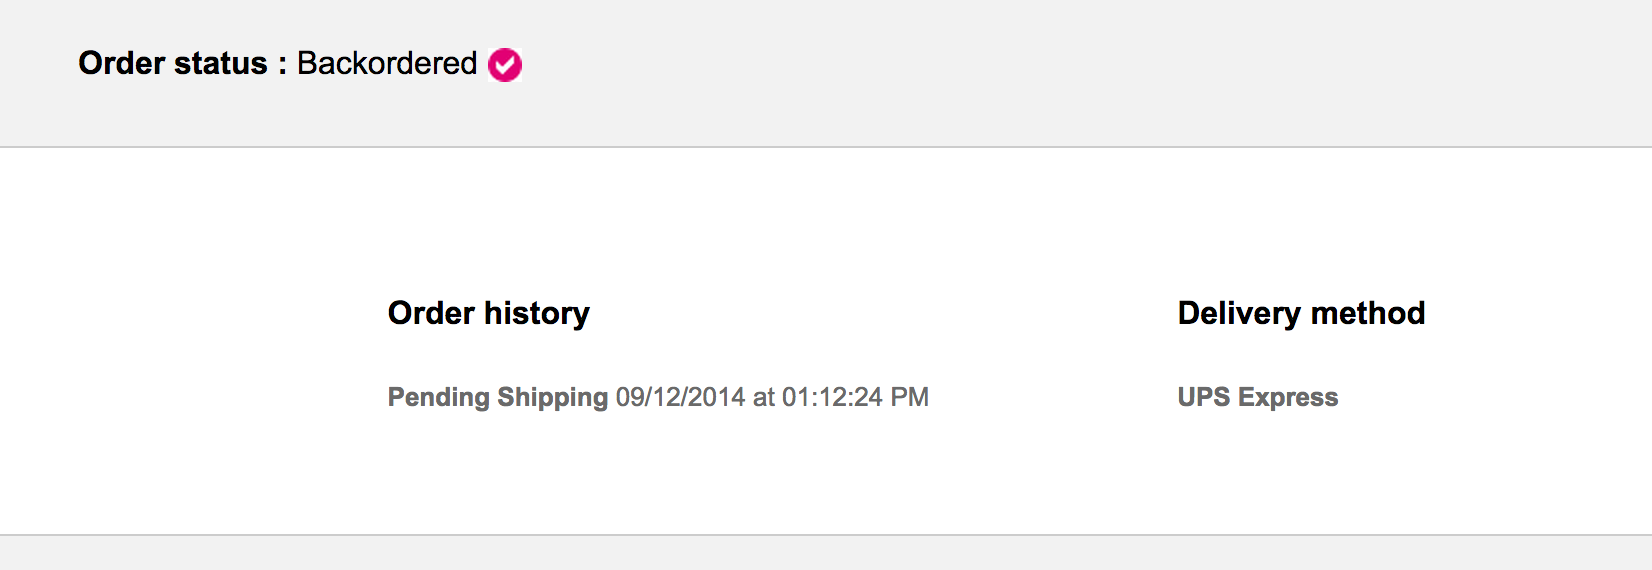
Task: Click the divider line below the status header
Action: tap(826, 147)
